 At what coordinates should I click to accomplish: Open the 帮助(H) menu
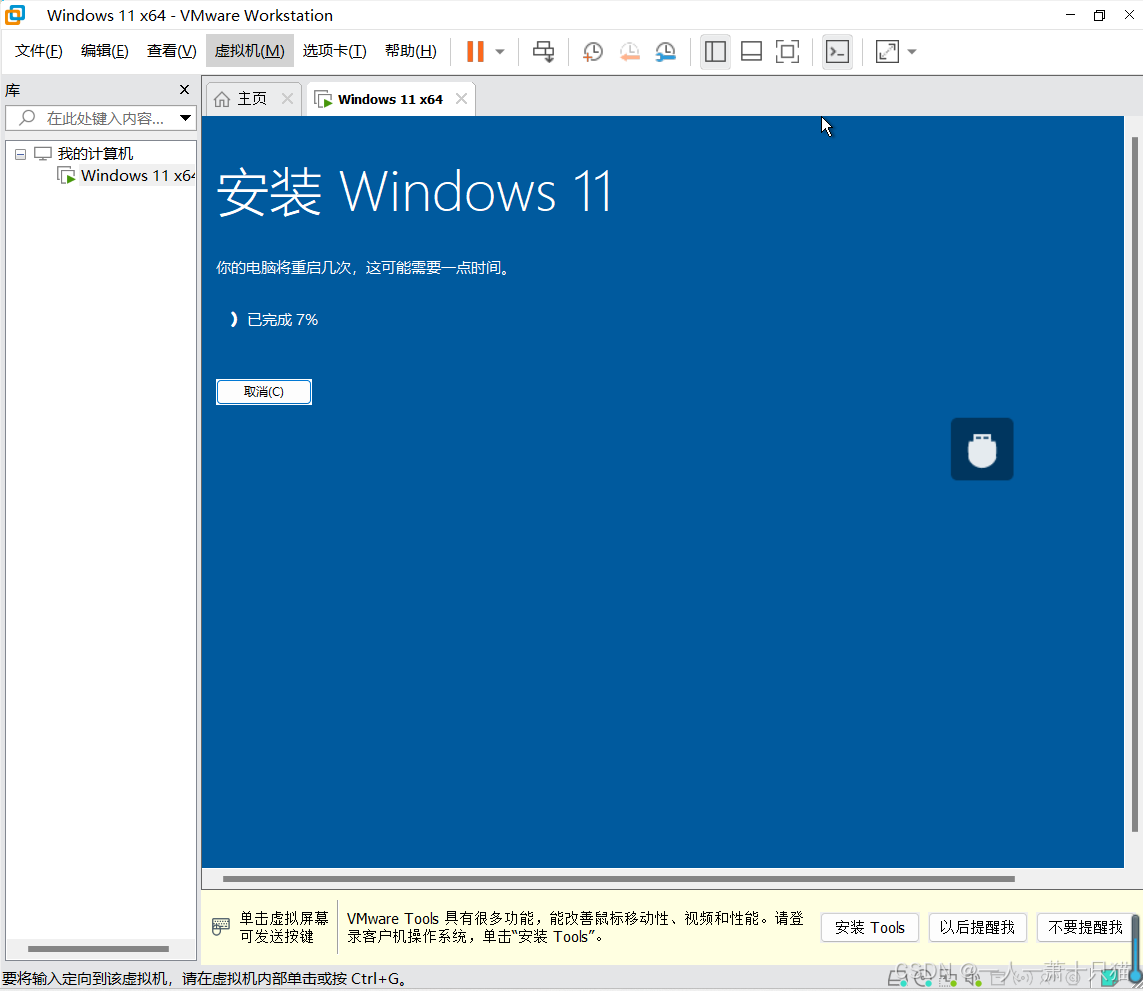tap(410, 51)
